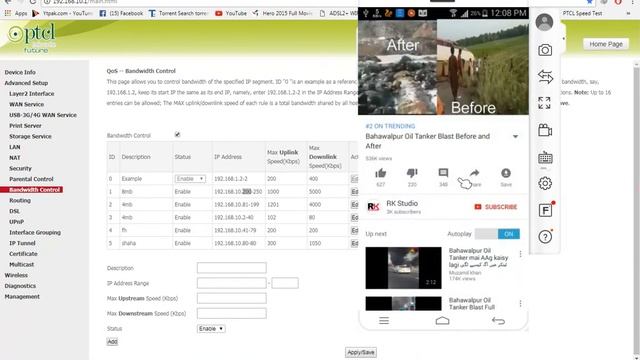Select NAT in sidebar

click(x=15, y=158)
